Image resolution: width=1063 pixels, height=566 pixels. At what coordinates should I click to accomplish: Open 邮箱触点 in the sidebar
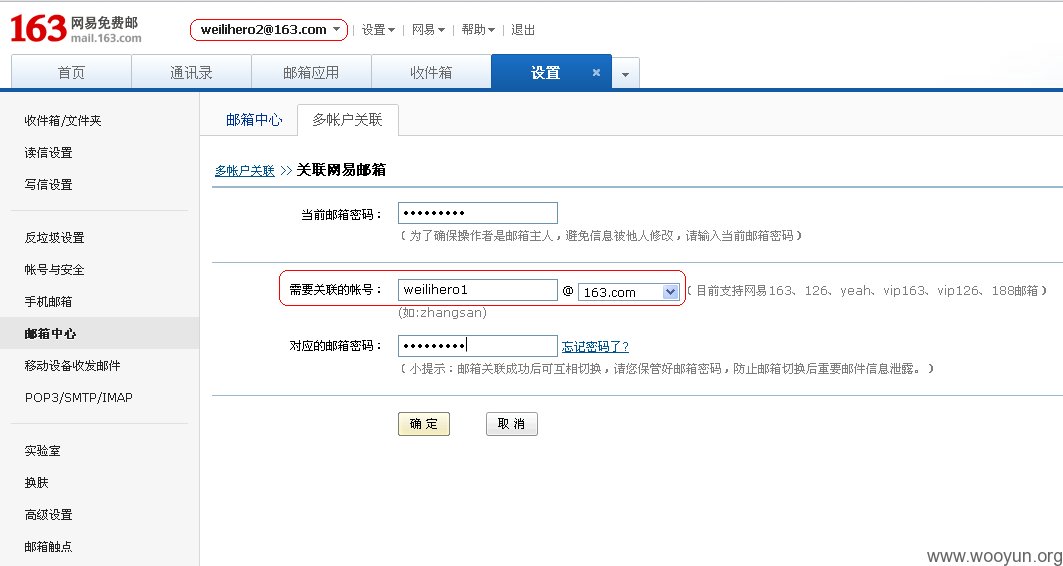48,546
